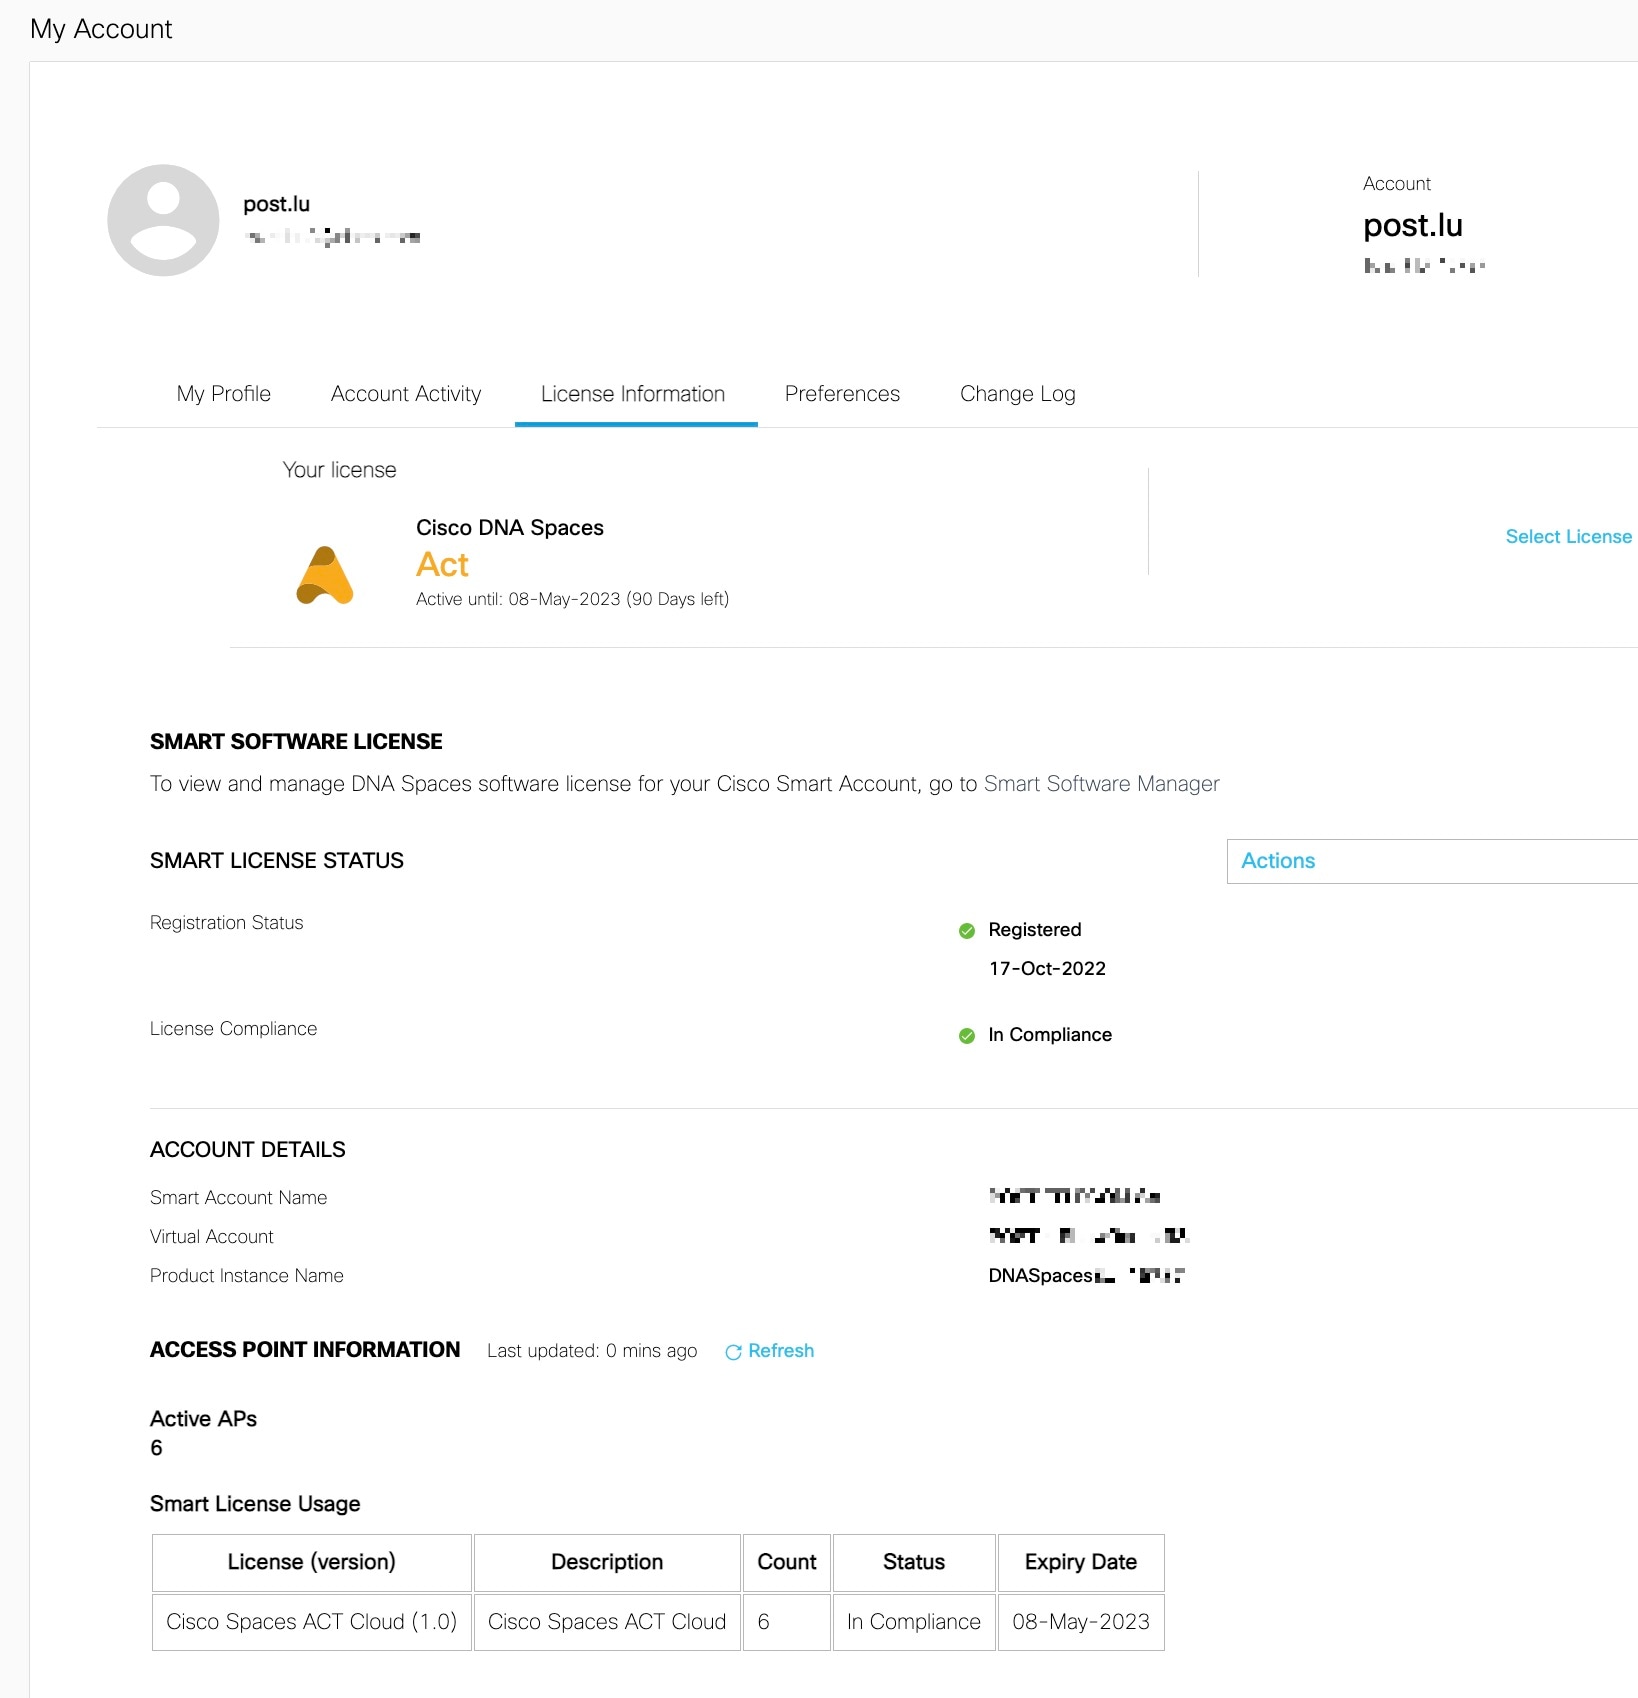Click the Act license tier name
Image resolution: width=1638 pixels, height=1698 pixels.
[442, 565]
